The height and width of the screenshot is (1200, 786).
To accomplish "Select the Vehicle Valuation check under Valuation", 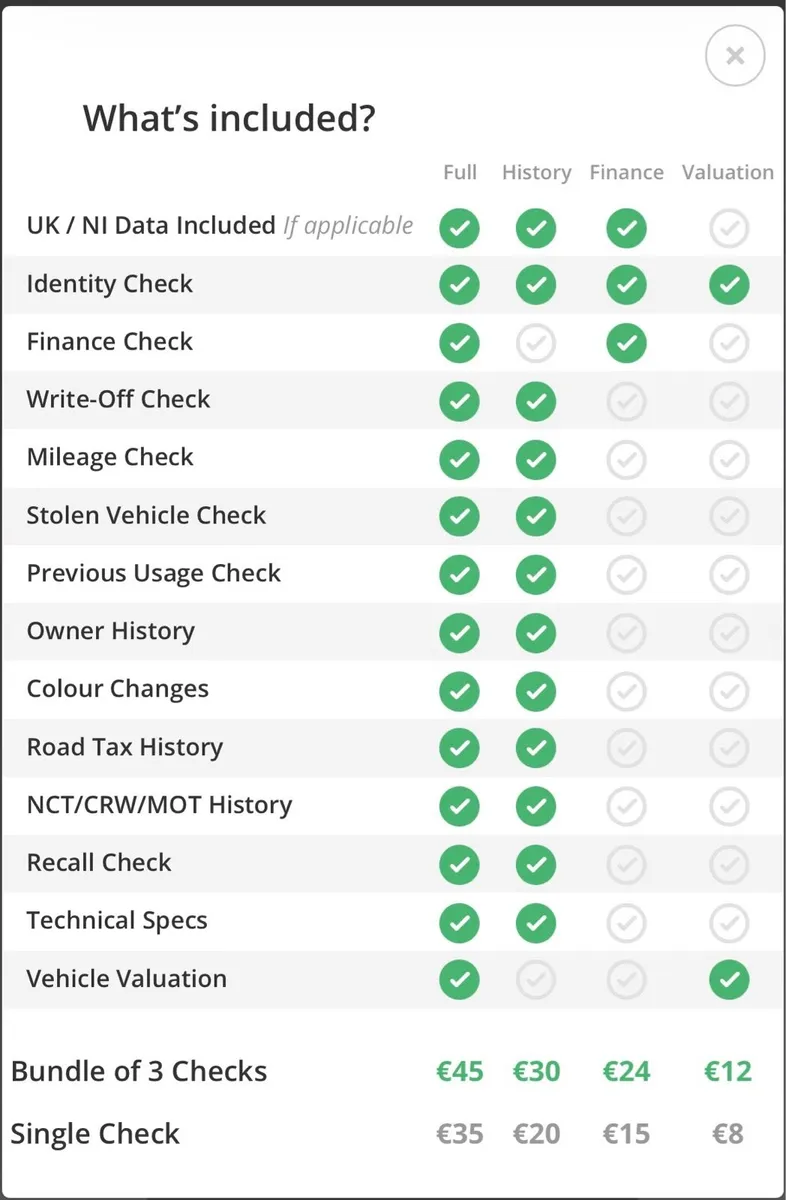I will point(729,980).
